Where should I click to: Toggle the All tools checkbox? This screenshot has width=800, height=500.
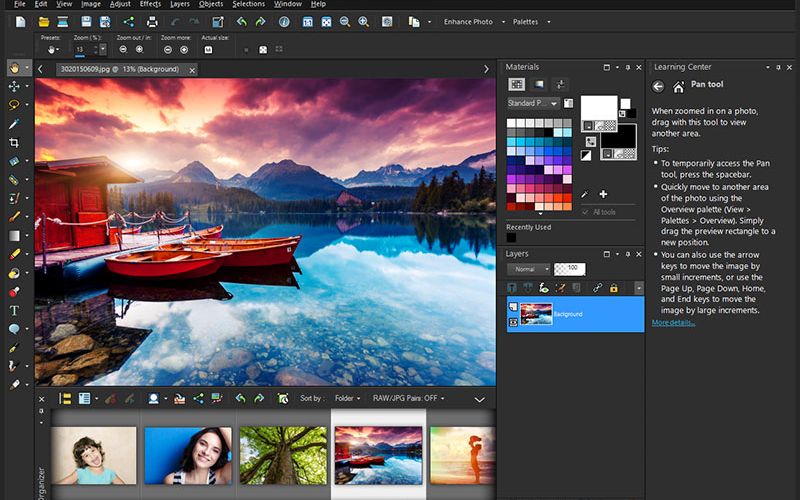585,212
